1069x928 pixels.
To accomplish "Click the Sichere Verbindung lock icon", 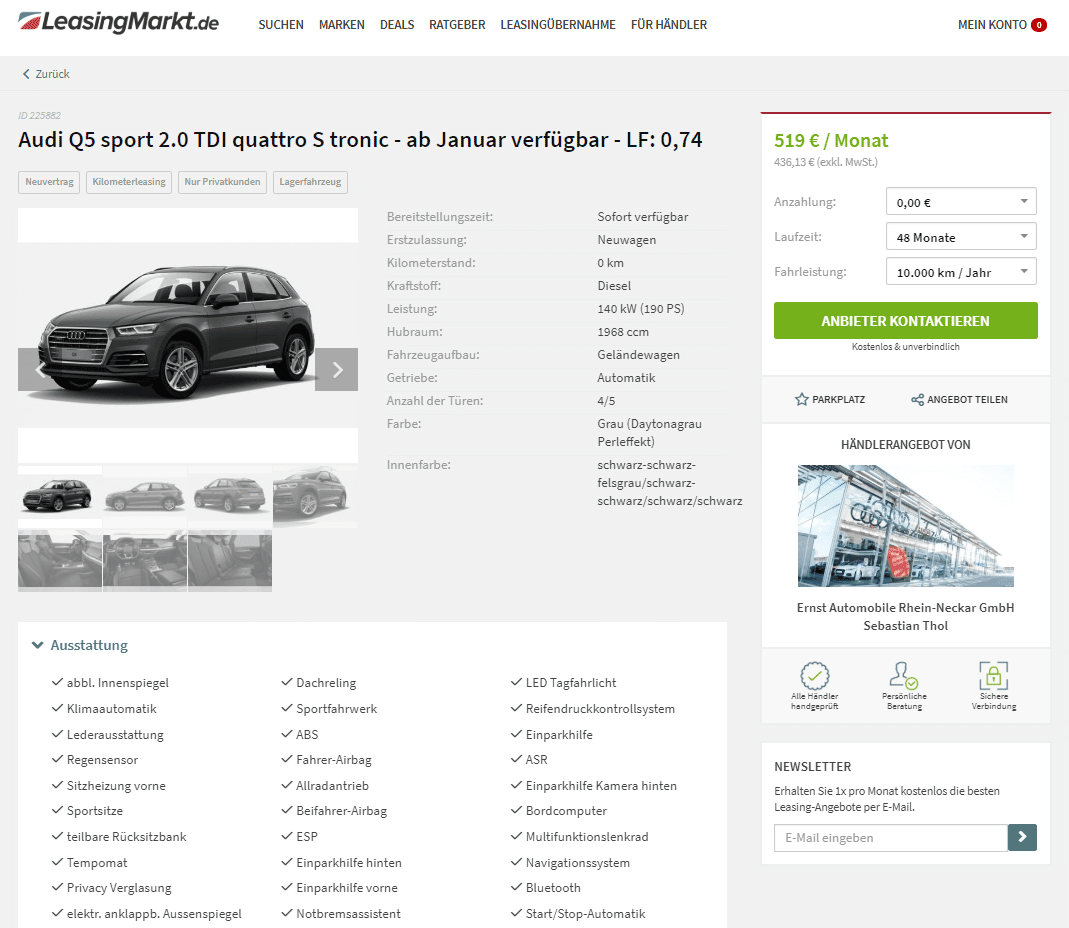I will click(x=993, y=676).
